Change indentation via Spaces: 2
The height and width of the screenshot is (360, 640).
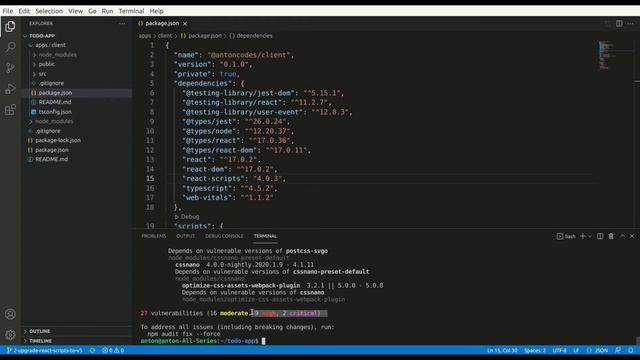[535, 350]
